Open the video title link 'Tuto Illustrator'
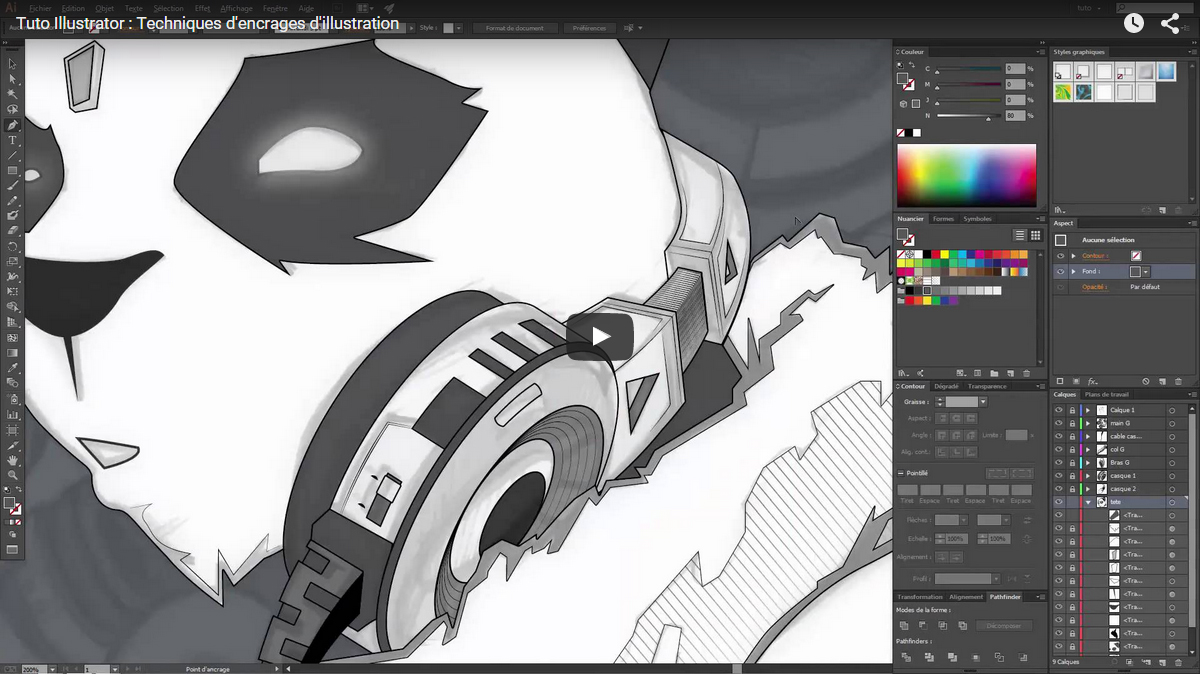1200x674 pixels. [208, 23]
